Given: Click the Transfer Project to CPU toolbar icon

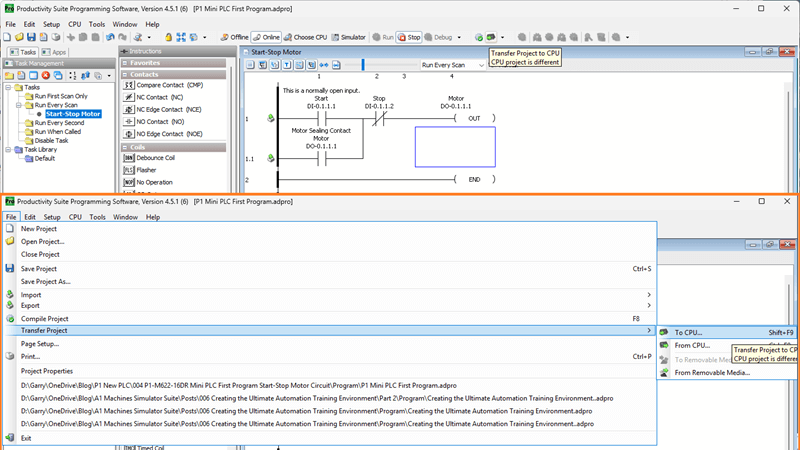Looking at the screenshot, I should coord(491,37).
